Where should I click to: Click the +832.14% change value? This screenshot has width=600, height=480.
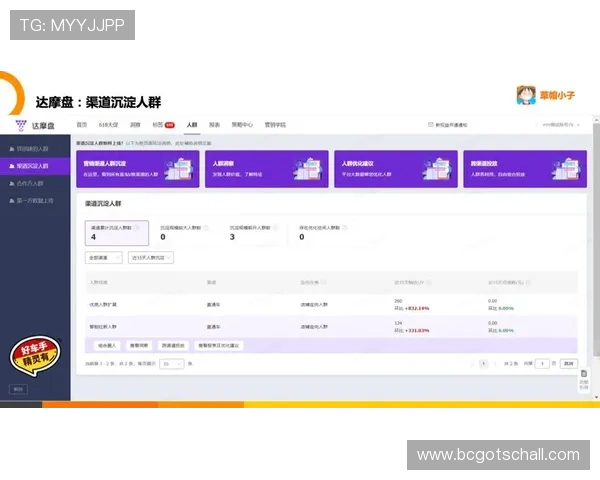point(417,308)
